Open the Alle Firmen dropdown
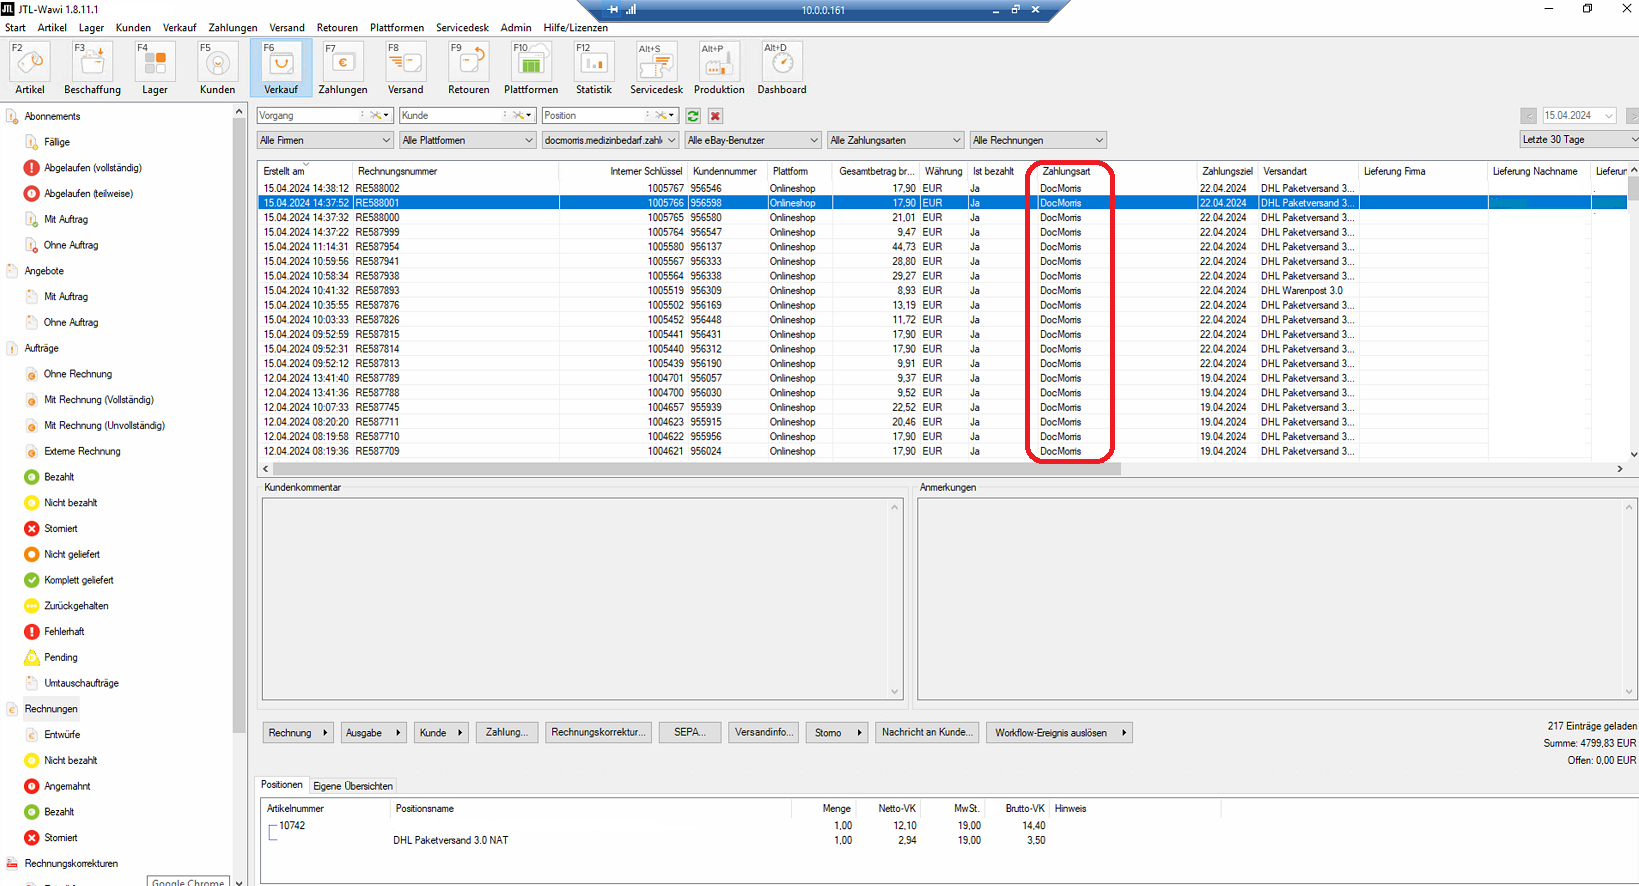This screenshot has height=886, width=1639. [325, 140]
